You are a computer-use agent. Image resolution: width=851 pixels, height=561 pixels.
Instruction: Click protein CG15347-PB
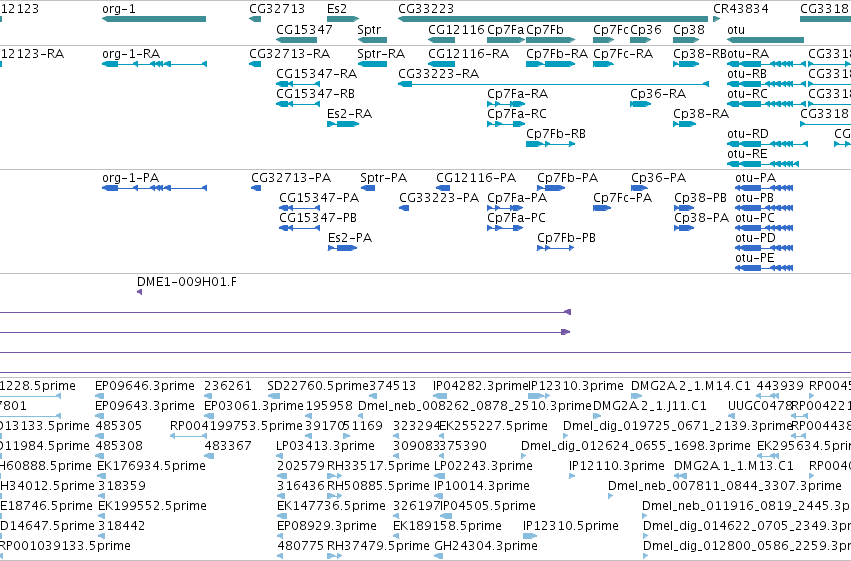point(300,228)
